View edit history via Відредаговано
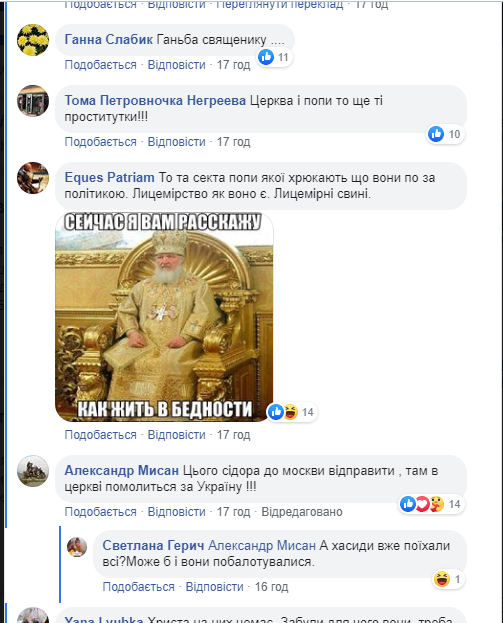The height and width of the screenshot is (623, 503). click(302, 512)
